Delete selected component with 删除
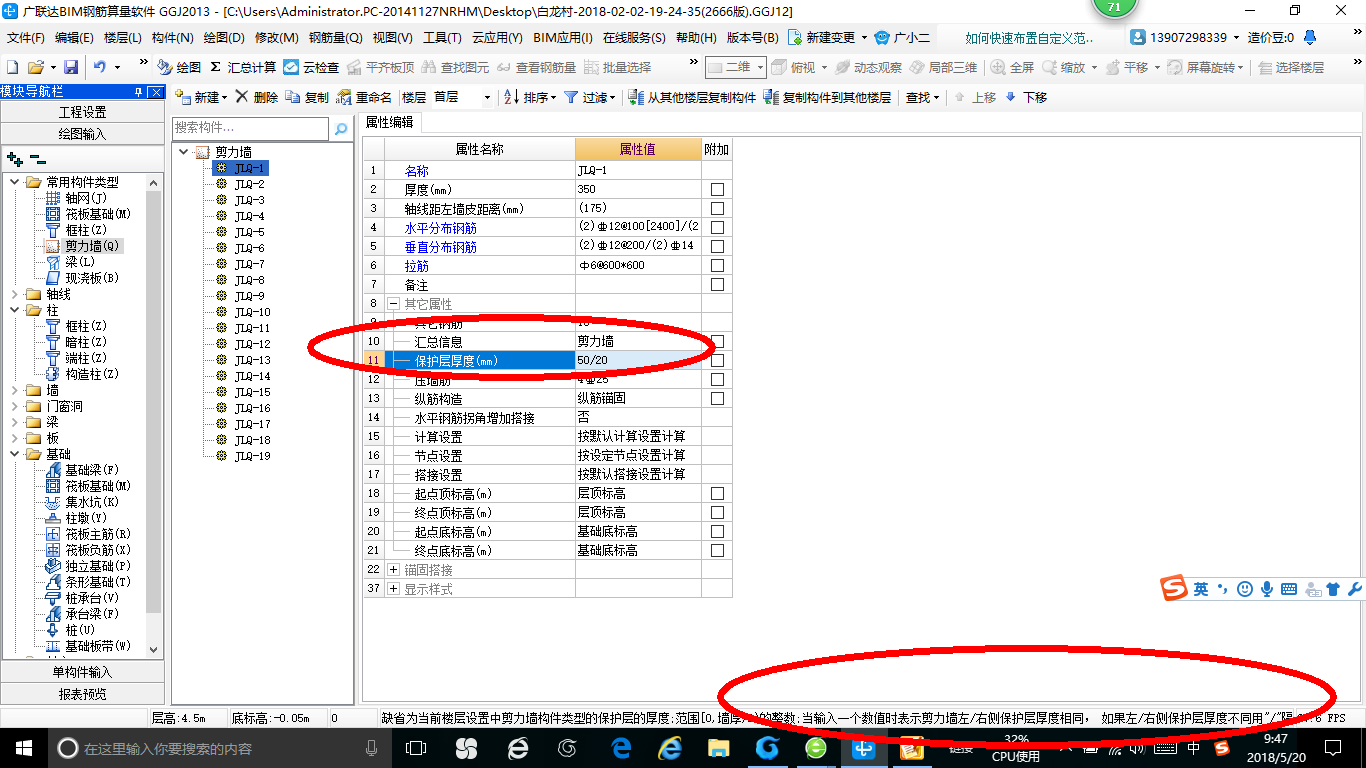Viewport: 1366px width, 768px height. coord(256,97)
